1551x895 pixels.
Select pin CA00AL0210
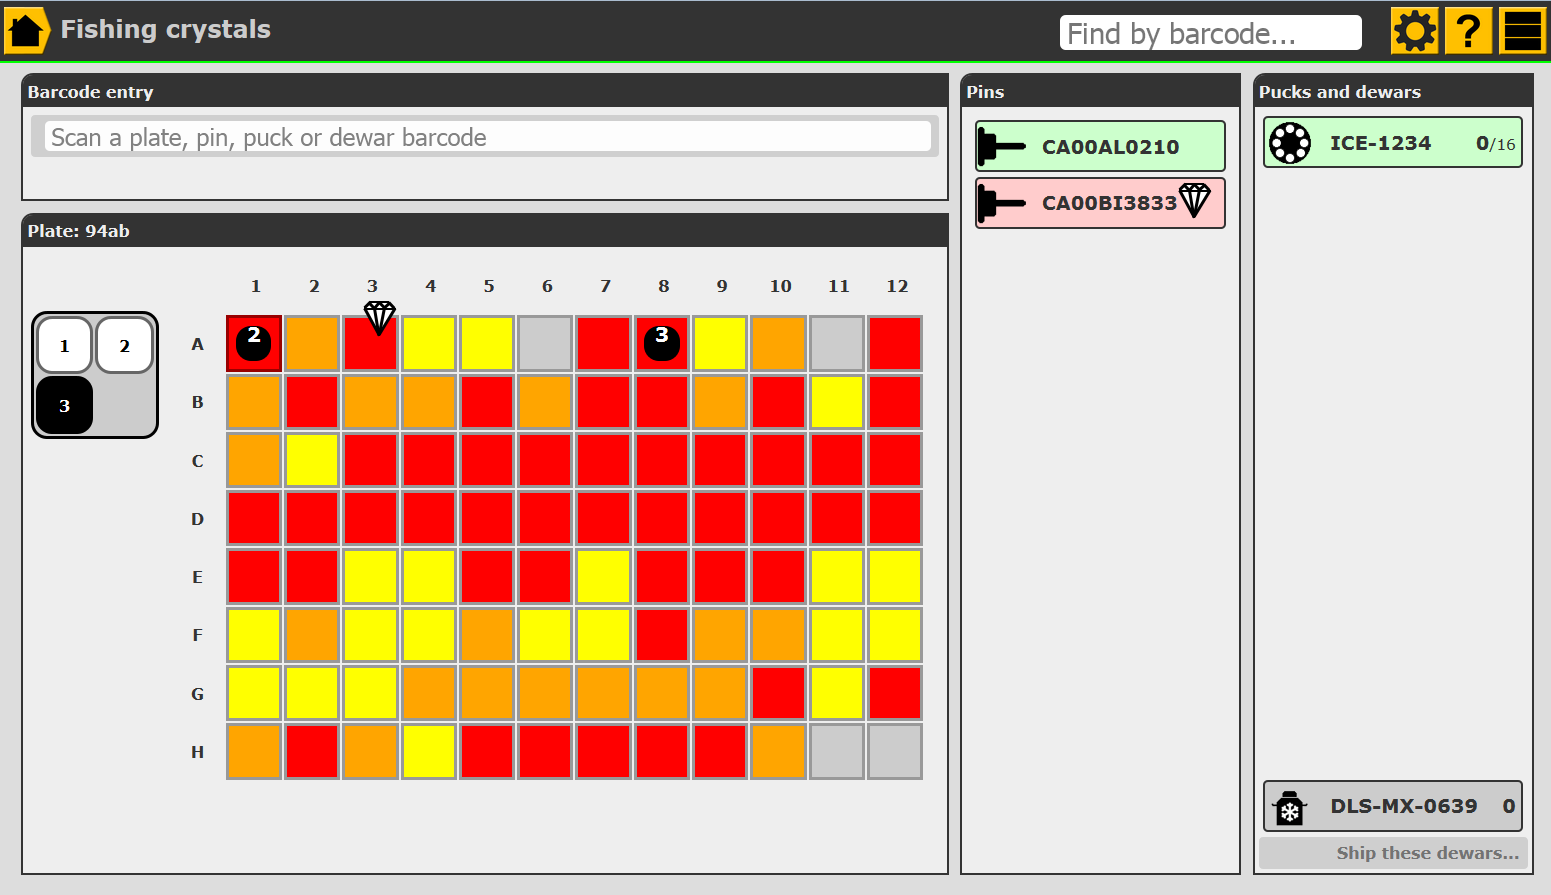(x=1100, y=147)
